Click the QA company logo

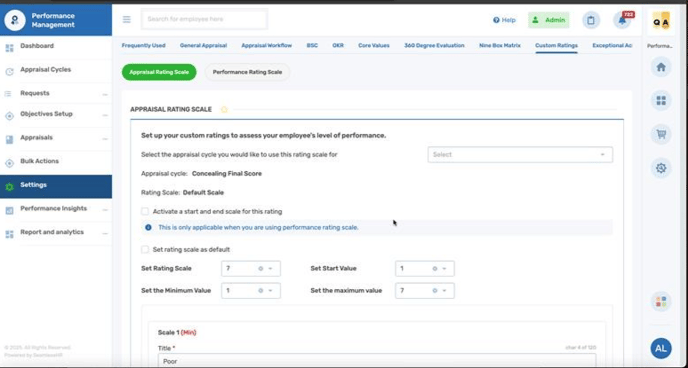pyautogui.click(x=661, y=21)
